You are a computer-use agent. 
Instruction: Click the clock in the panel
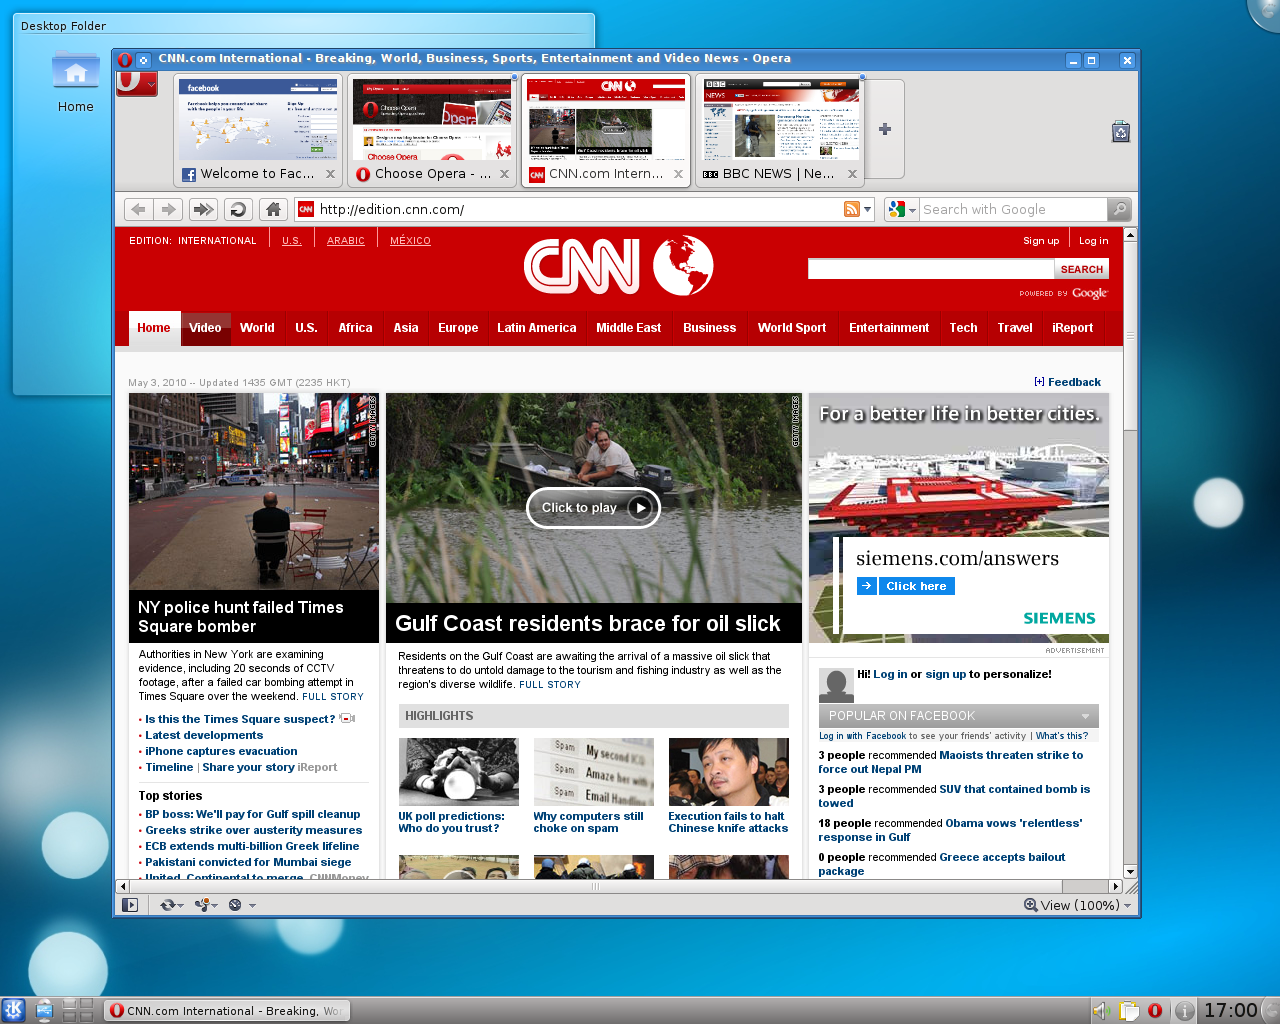pos(1230,1010)
